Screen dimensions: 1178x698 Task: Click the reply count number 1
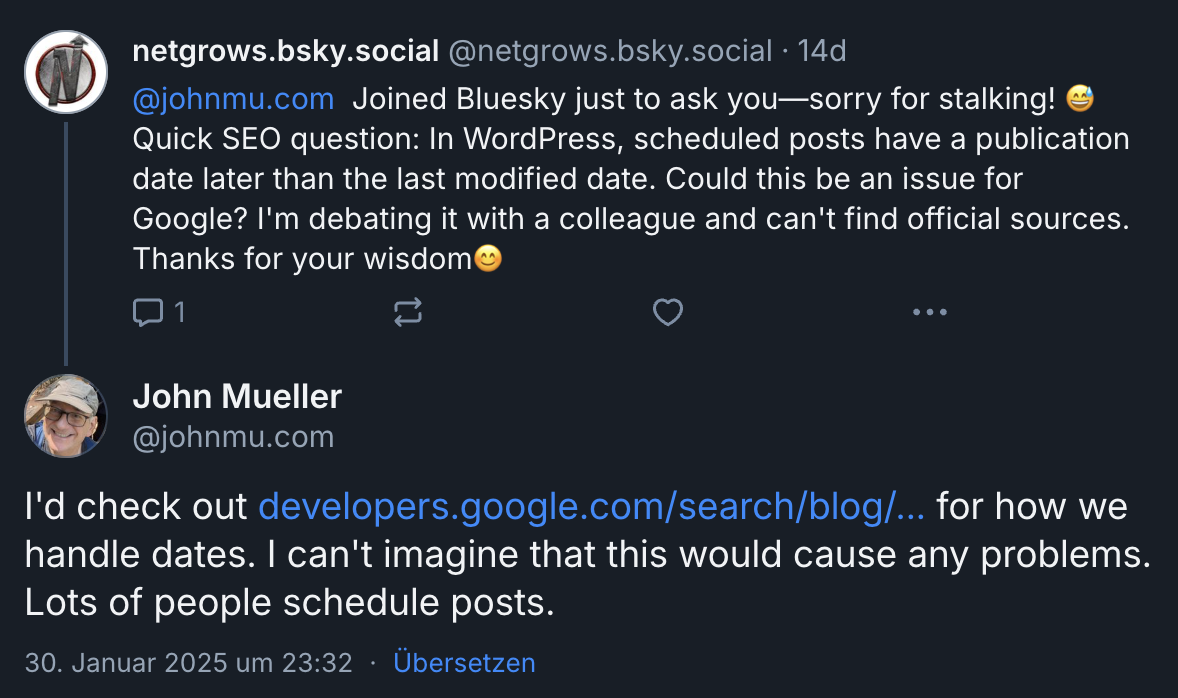coord(180,313)
